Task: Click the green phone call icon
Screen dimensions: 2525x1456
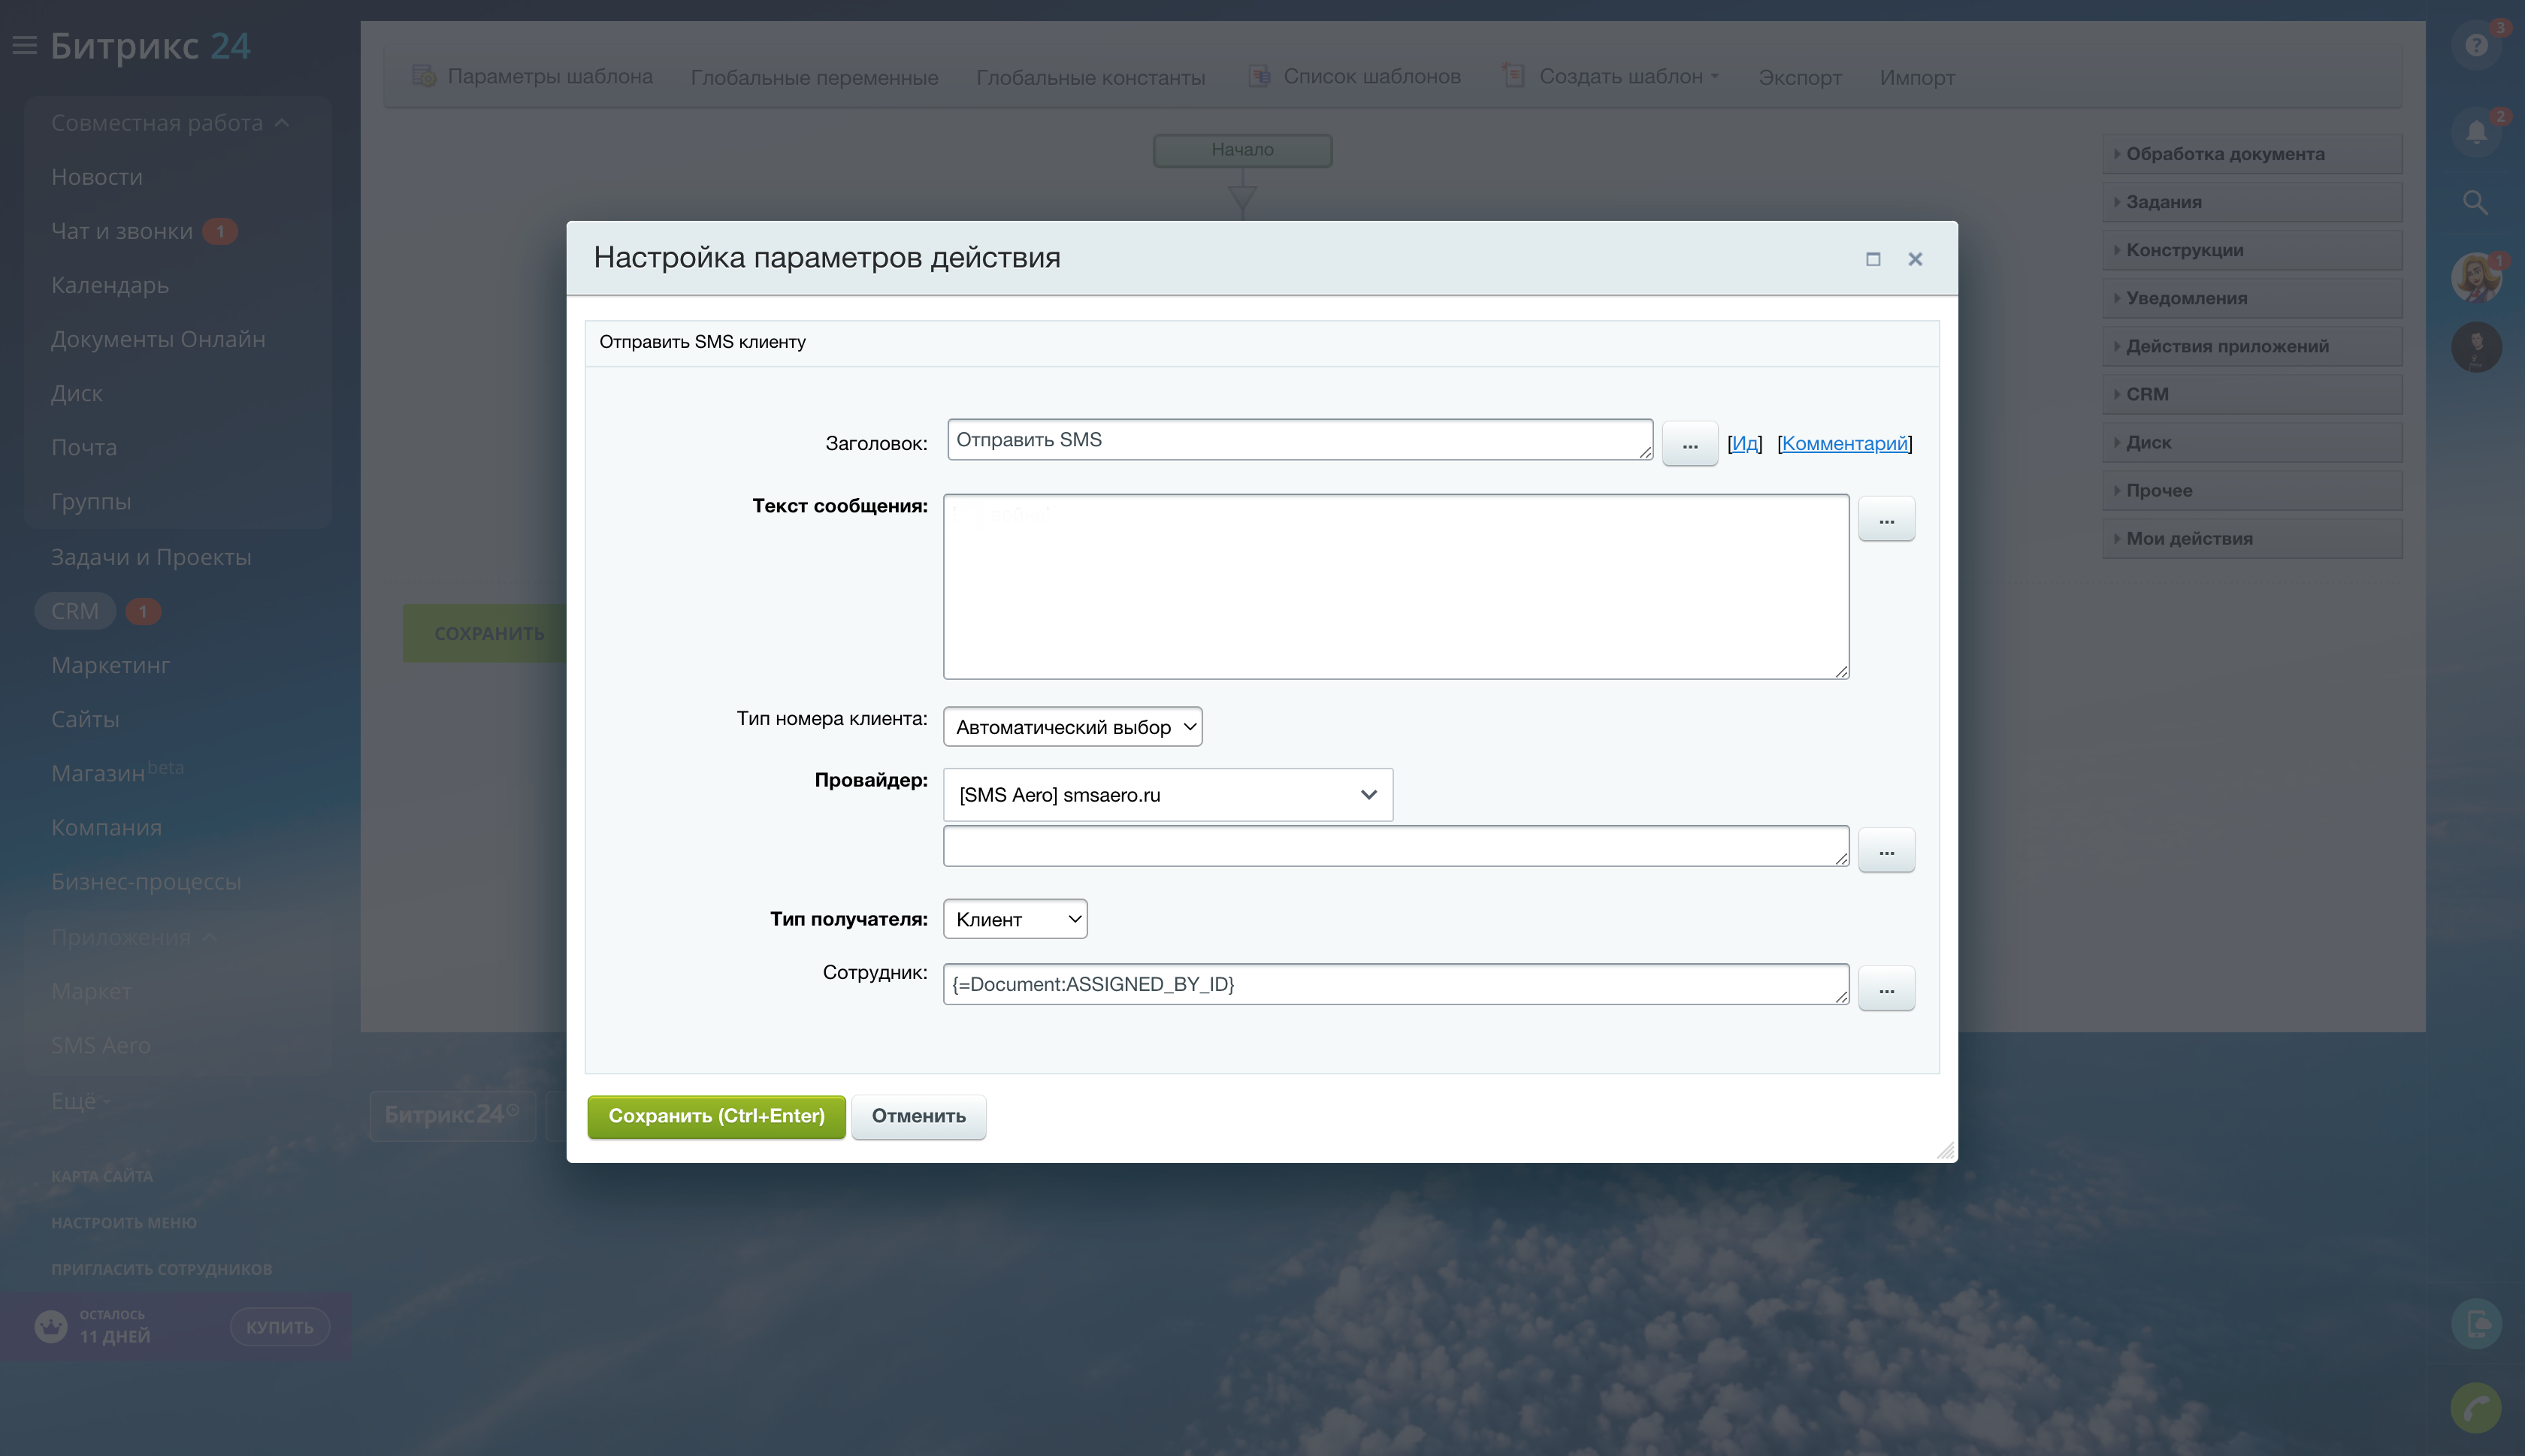Action: pos(2476,1408)
